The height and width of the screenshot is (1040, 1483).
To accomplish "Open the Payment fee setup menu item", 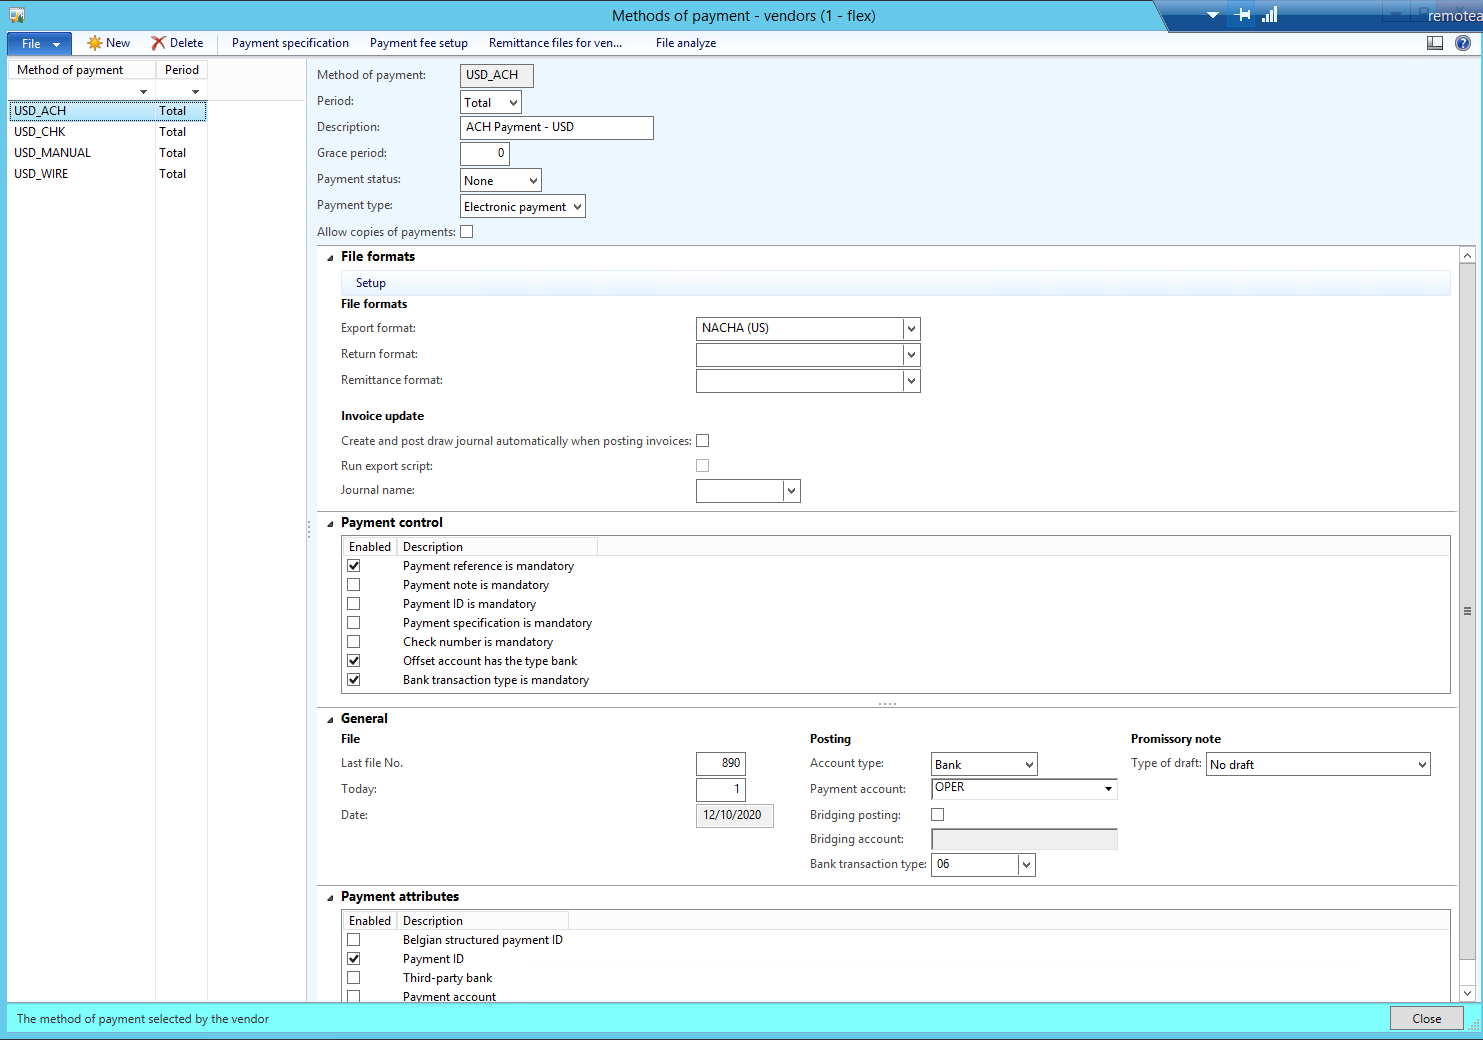I will (x=418, y=43).
